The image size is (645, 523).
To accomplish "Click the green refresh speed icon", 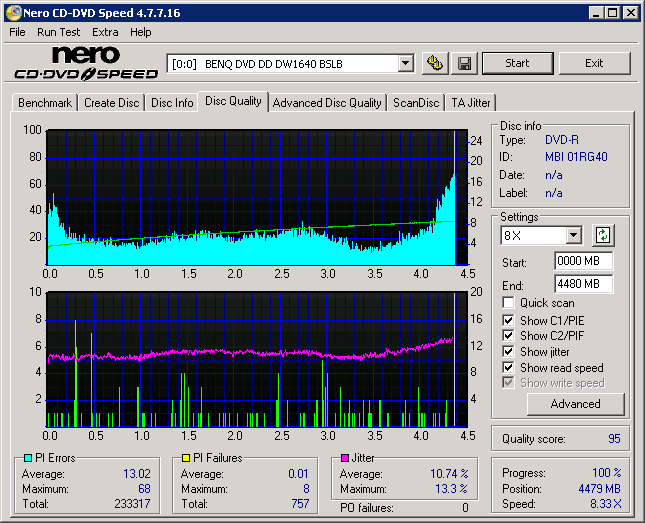I will pyautogui.click(x=603, y=236).
